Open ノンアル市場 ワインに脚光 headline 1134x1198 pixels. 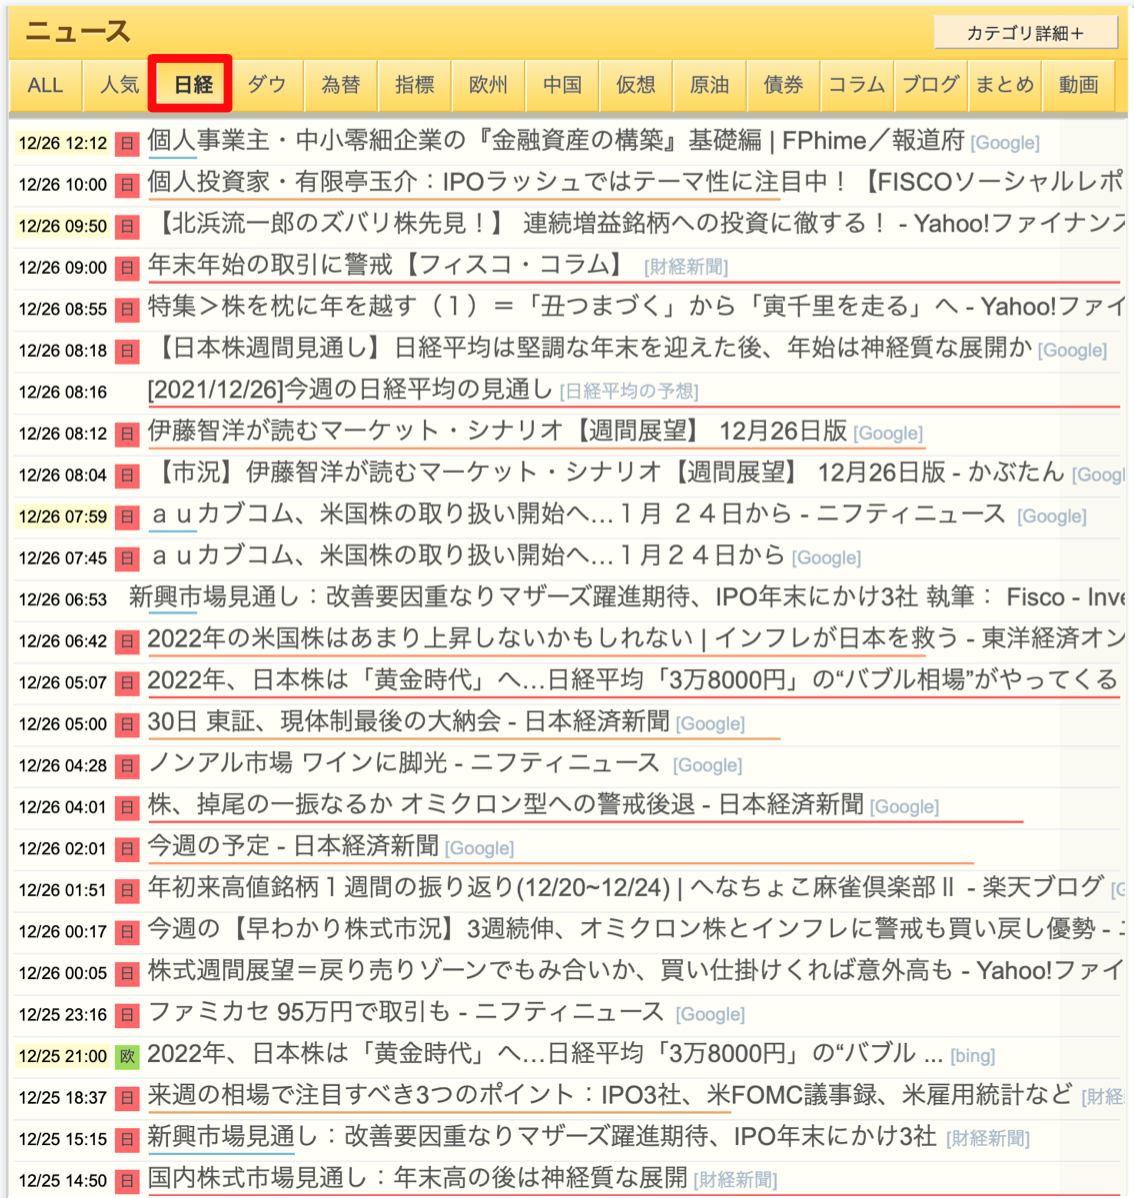coord(403,763)
